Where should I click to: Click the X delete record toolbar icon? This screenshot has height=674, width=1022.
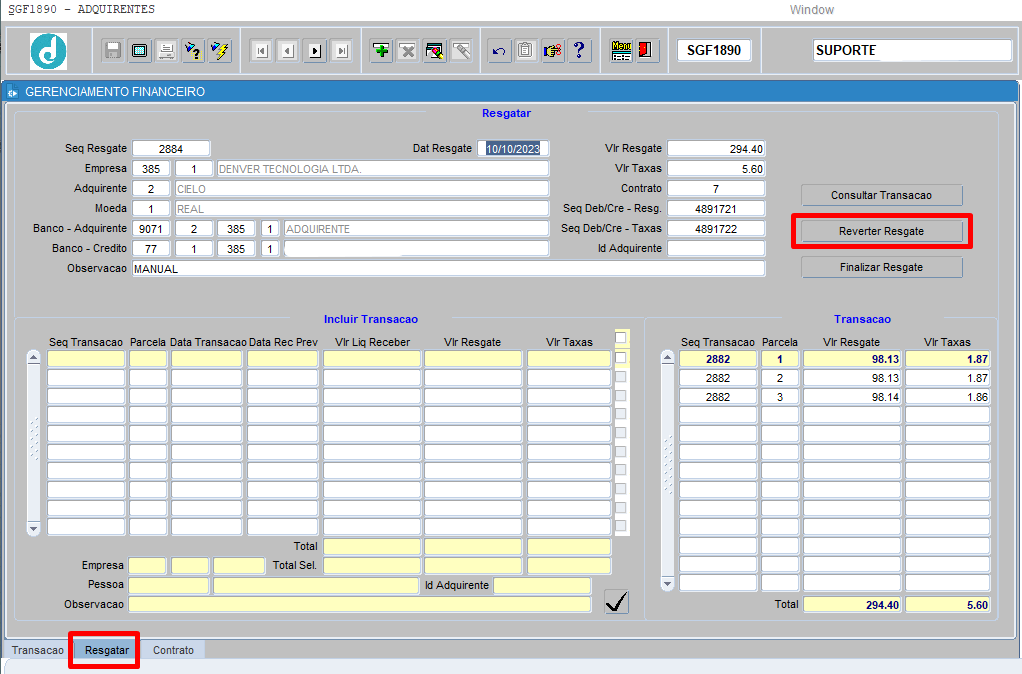click(408, 51)
